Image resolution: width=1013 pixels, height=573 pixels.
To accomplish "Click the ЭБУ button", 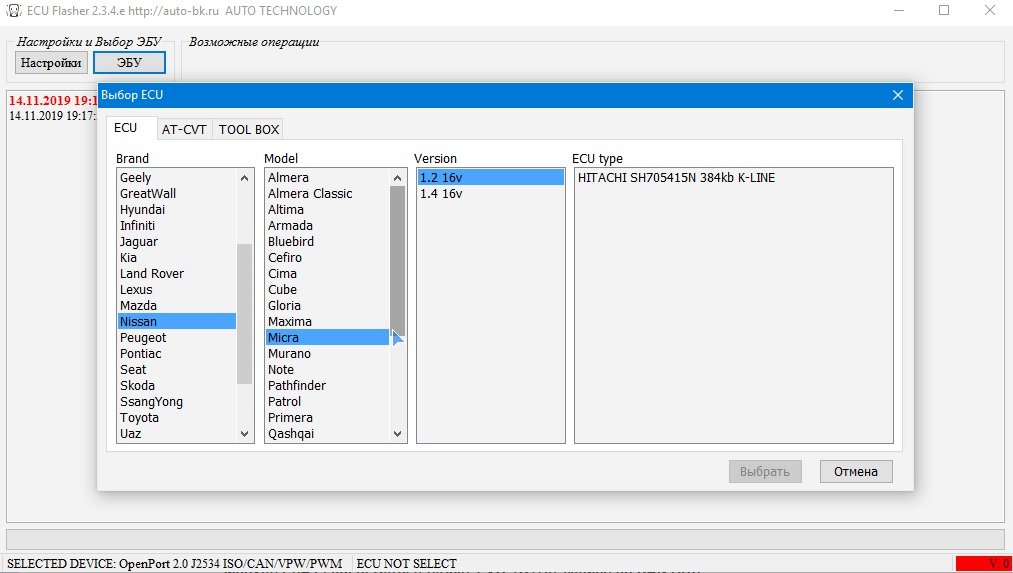I will (129, 63).
